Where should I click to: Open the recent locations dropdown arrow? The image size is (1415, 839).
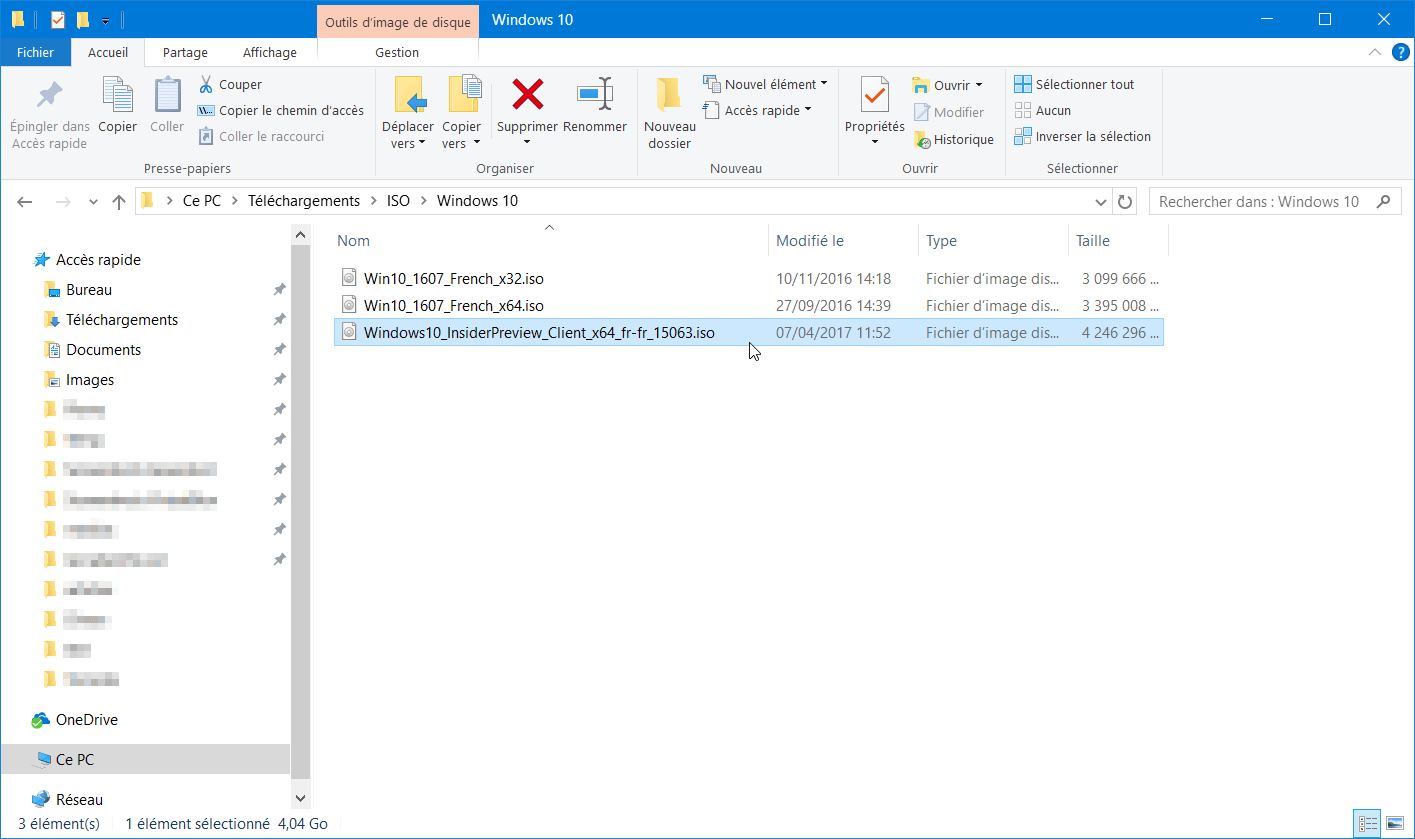pos(93,202)
